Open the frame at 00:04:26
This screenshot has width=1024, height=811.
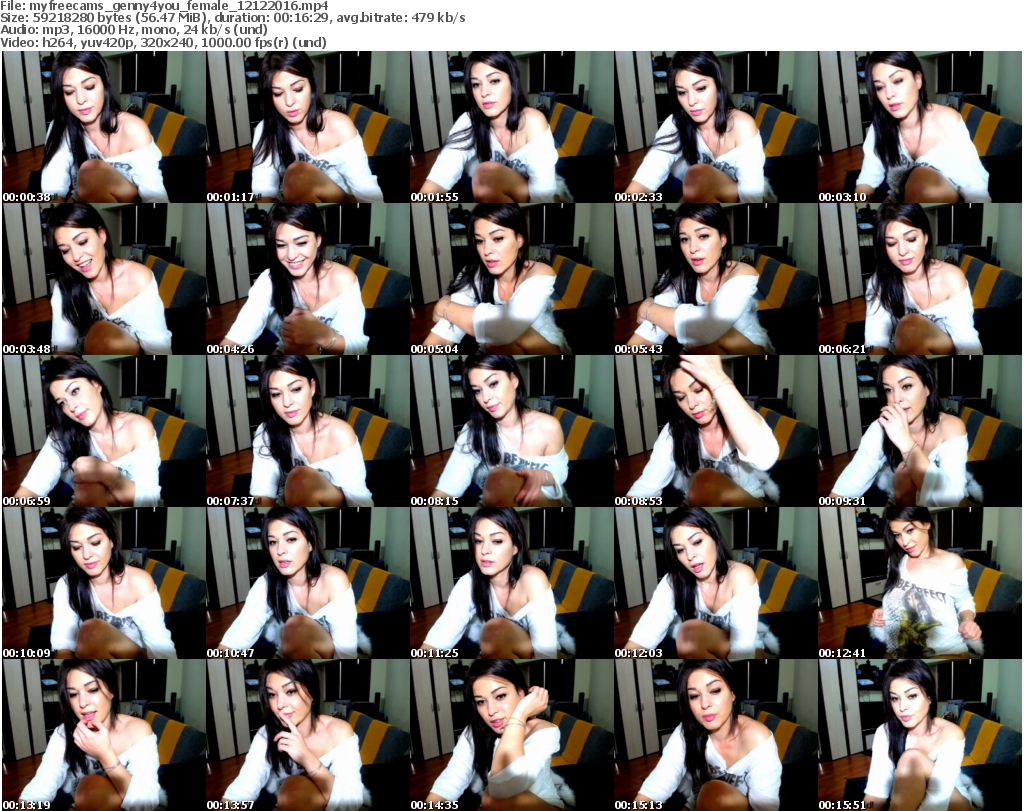click(x=308, y=279)
